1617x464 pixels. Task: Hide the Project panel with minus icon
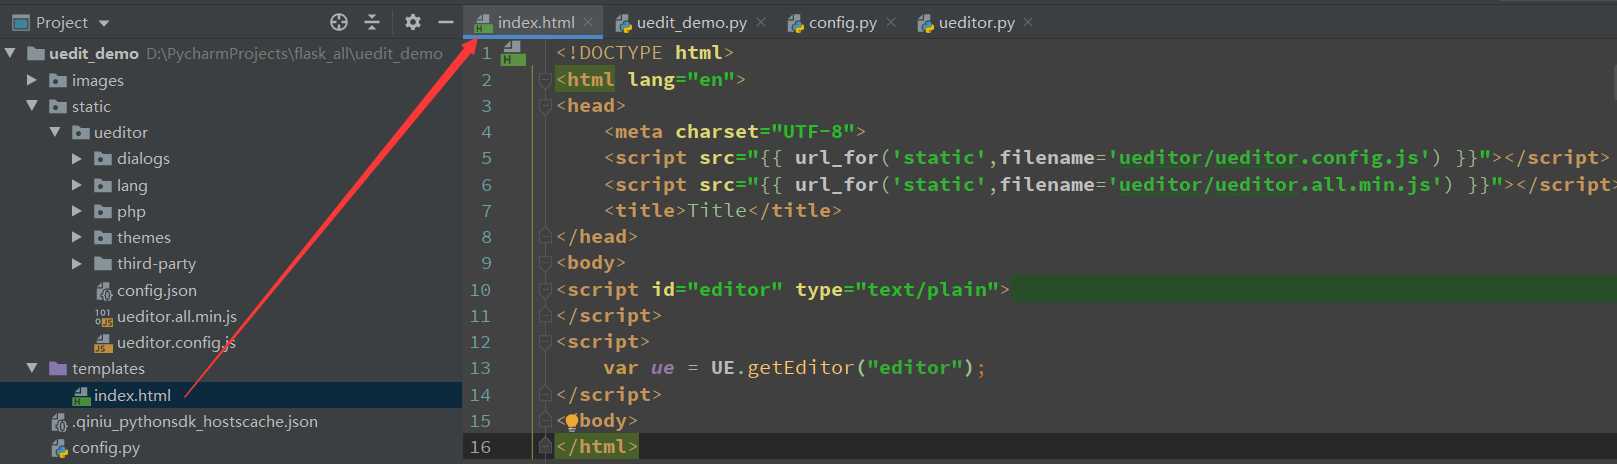coord(446,22)
